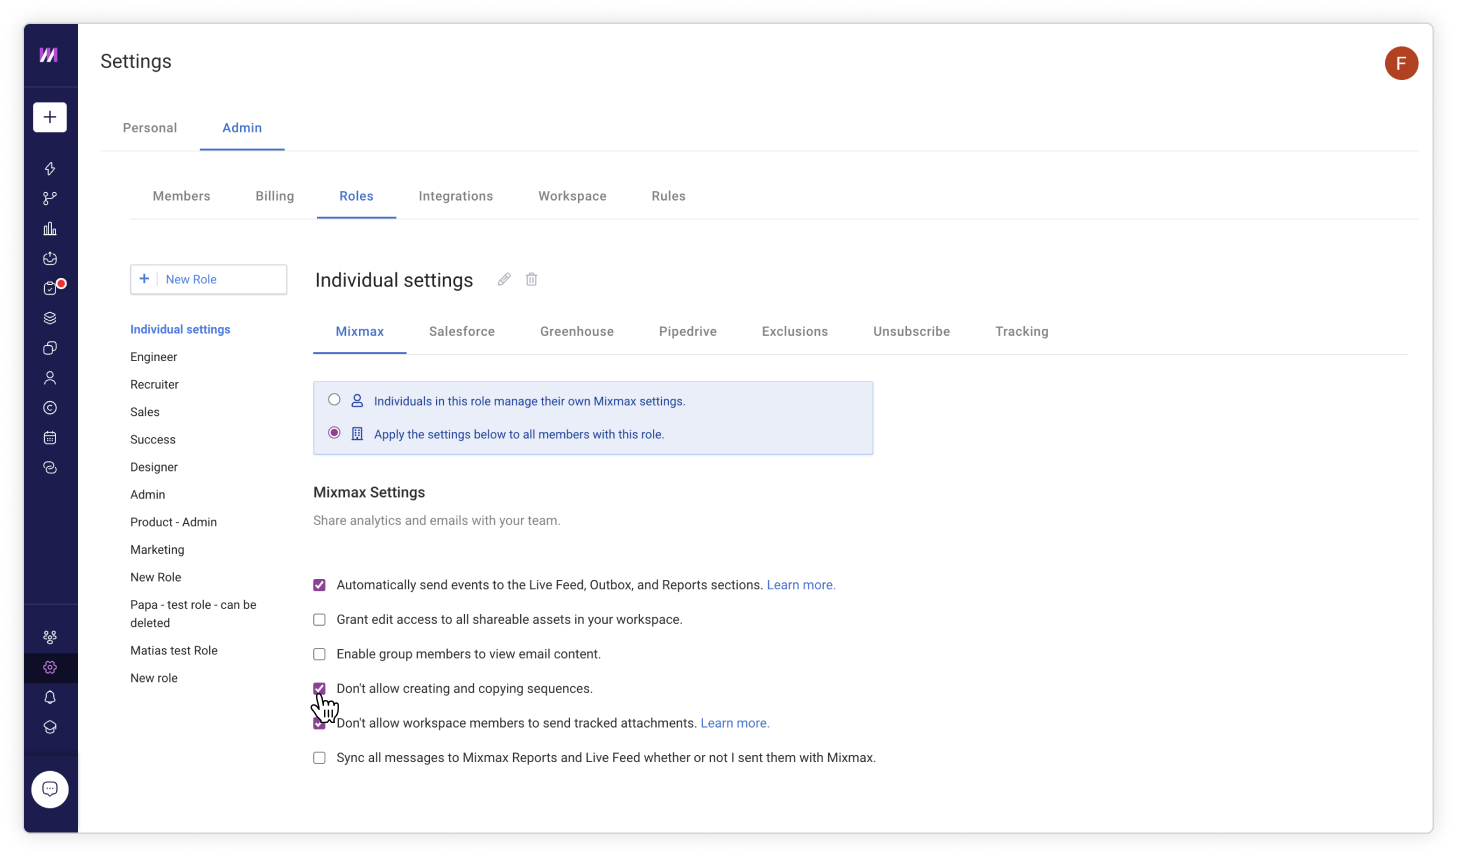Click the New Role button

(x=209, y=280)
